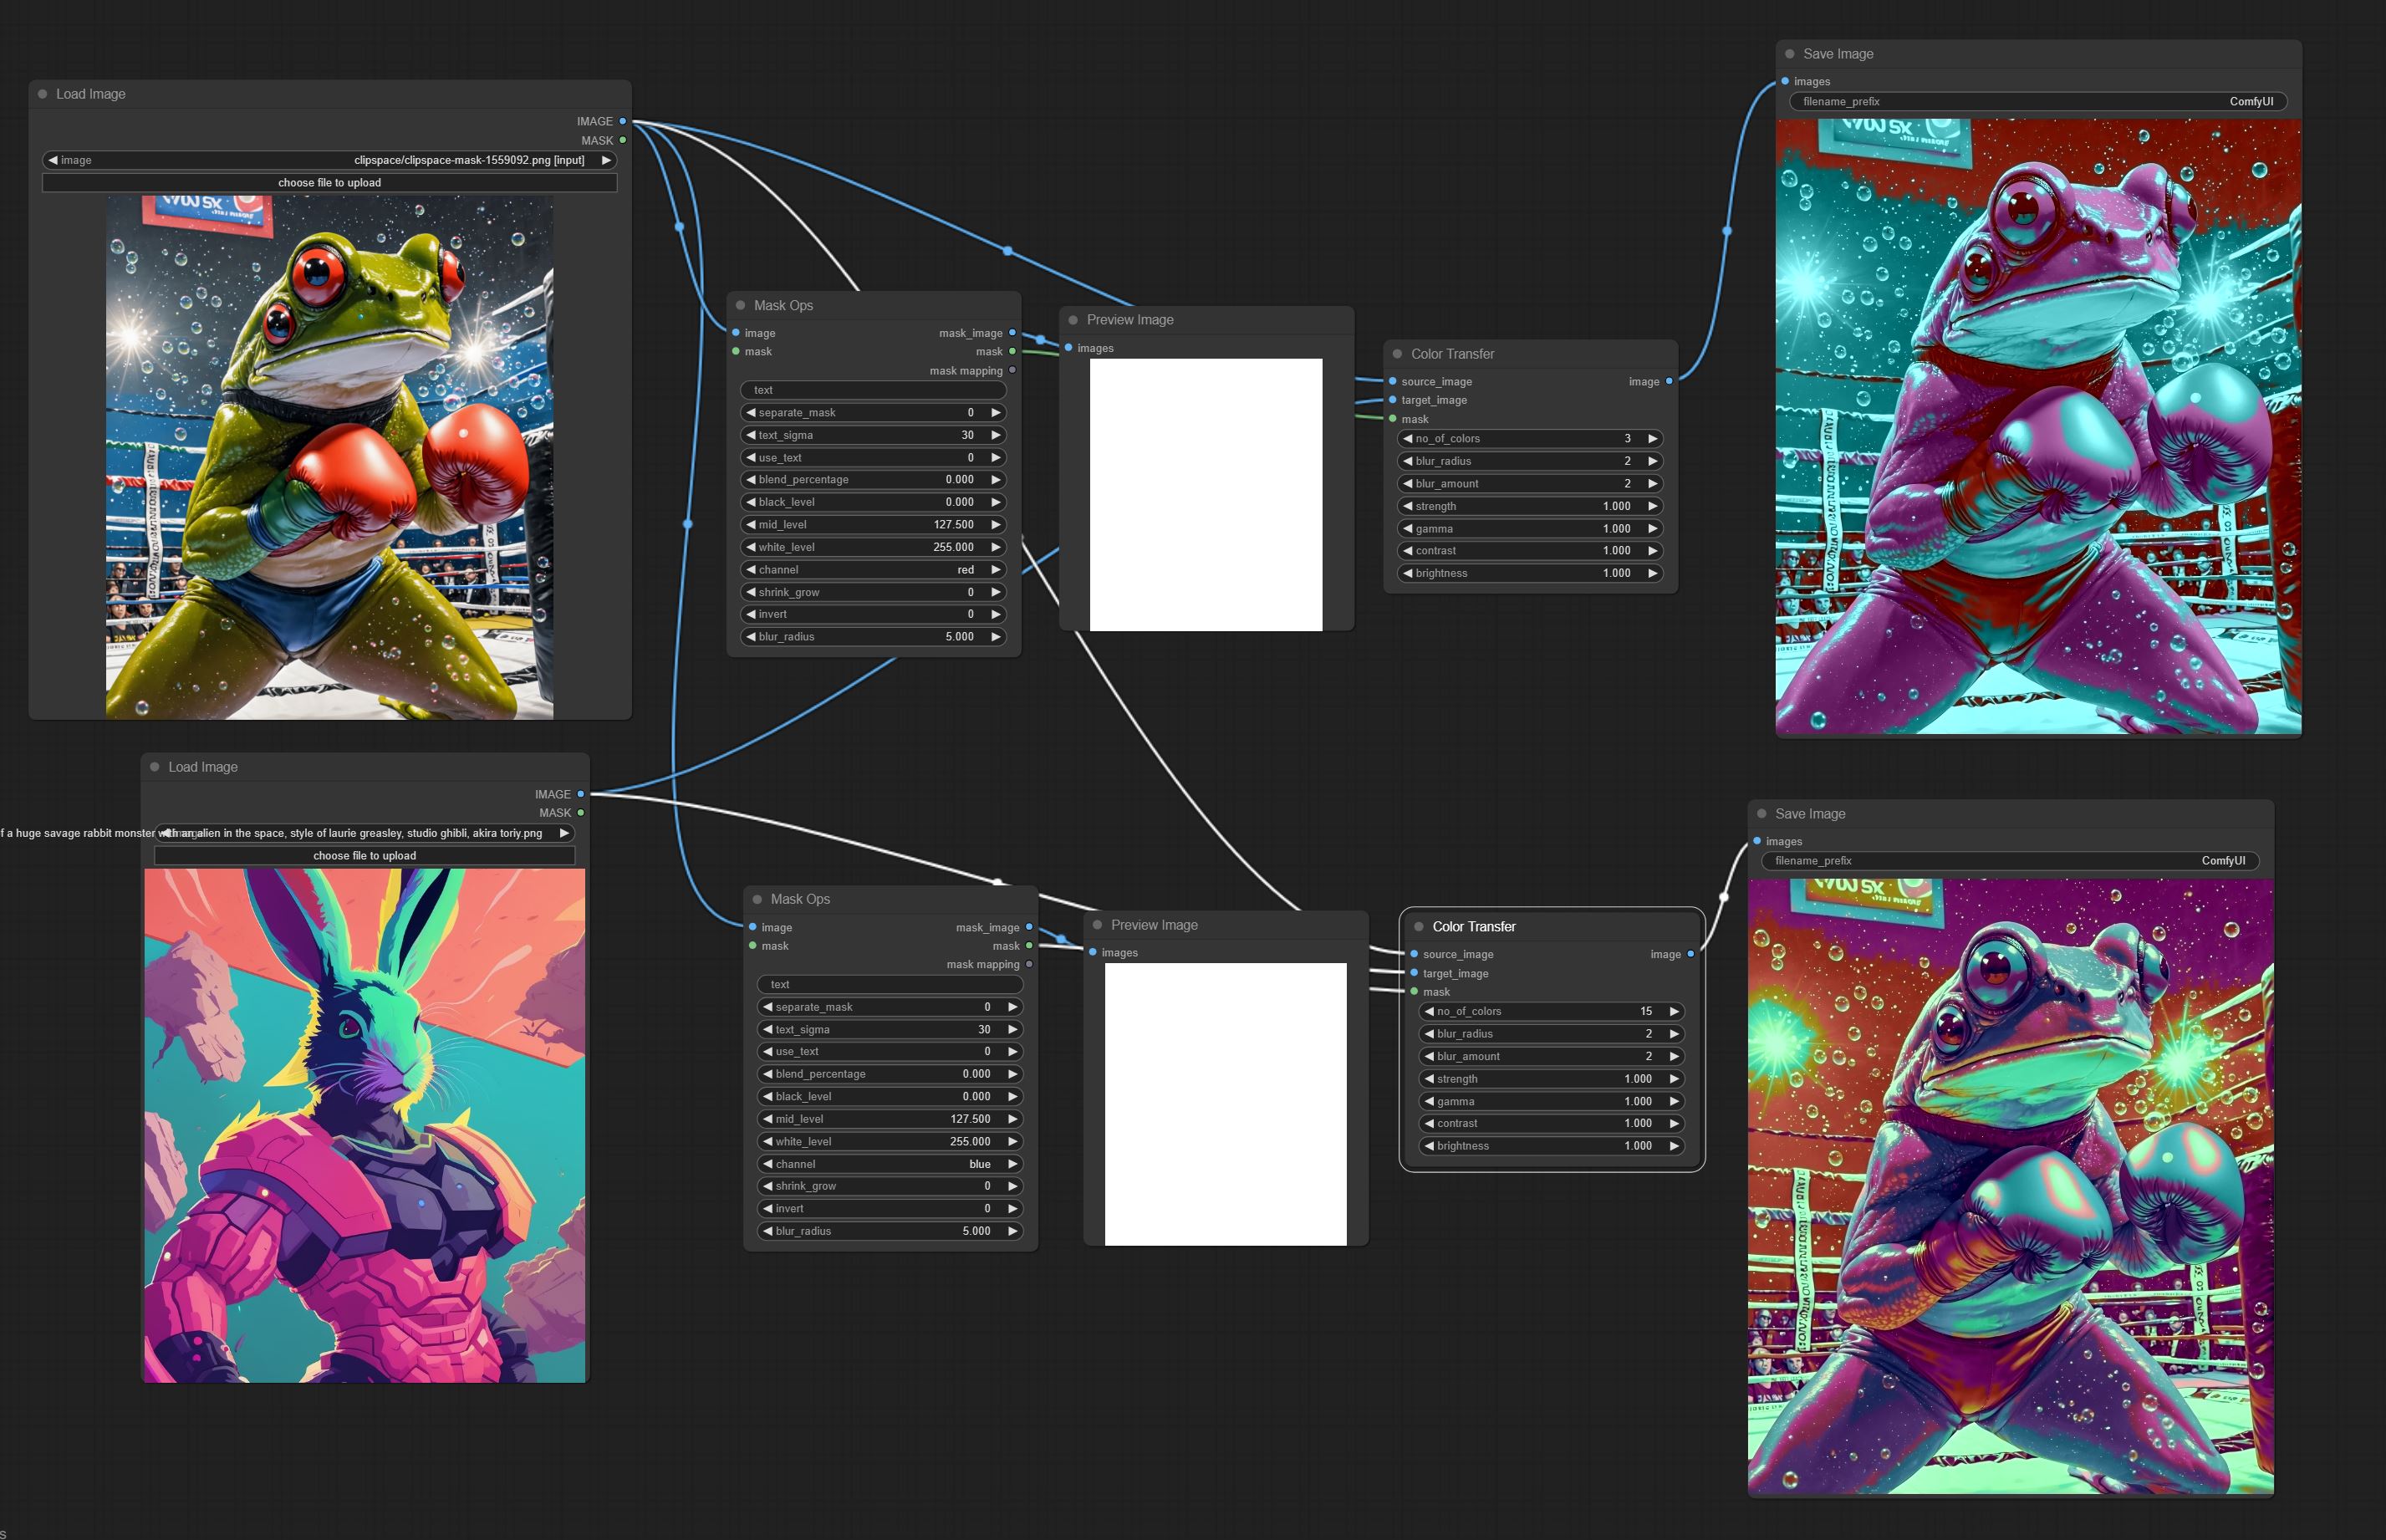This screenshot has height=1540, width=2386.
Task: Collapse the frog Load Image node title dot
Action: click(x=43, y=94)
